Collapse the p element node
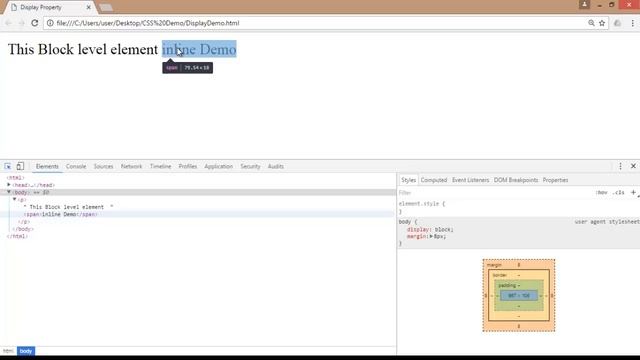 pyautogui.click(x=15, y=199)
